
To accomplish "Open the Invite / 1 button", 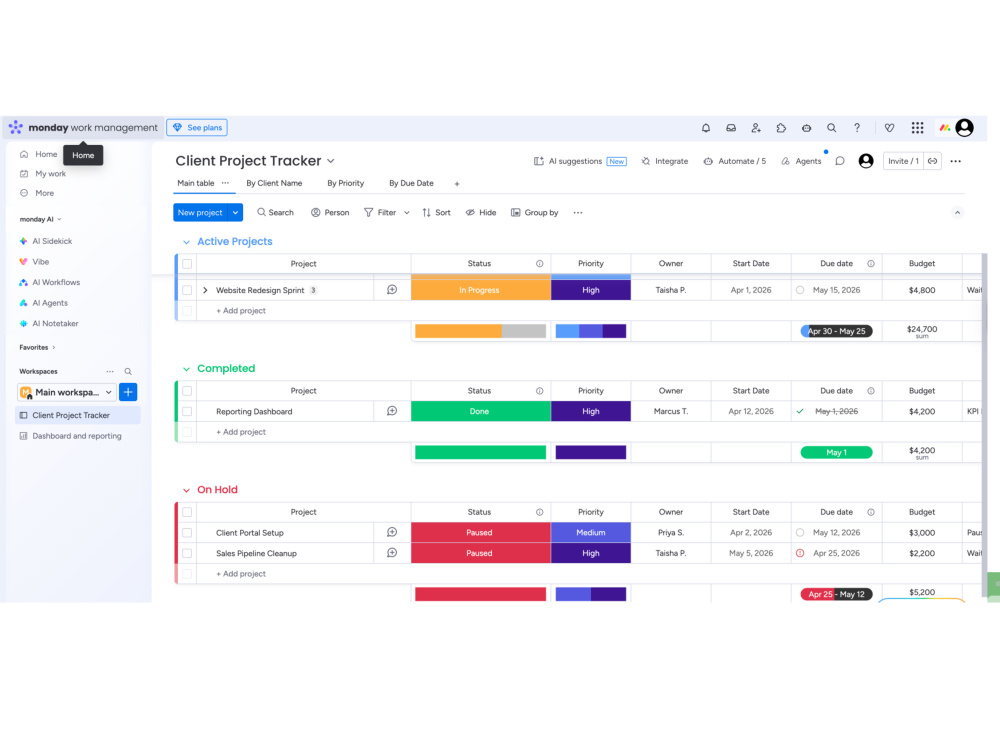I will pyautogui.click(x=903, y=161).
